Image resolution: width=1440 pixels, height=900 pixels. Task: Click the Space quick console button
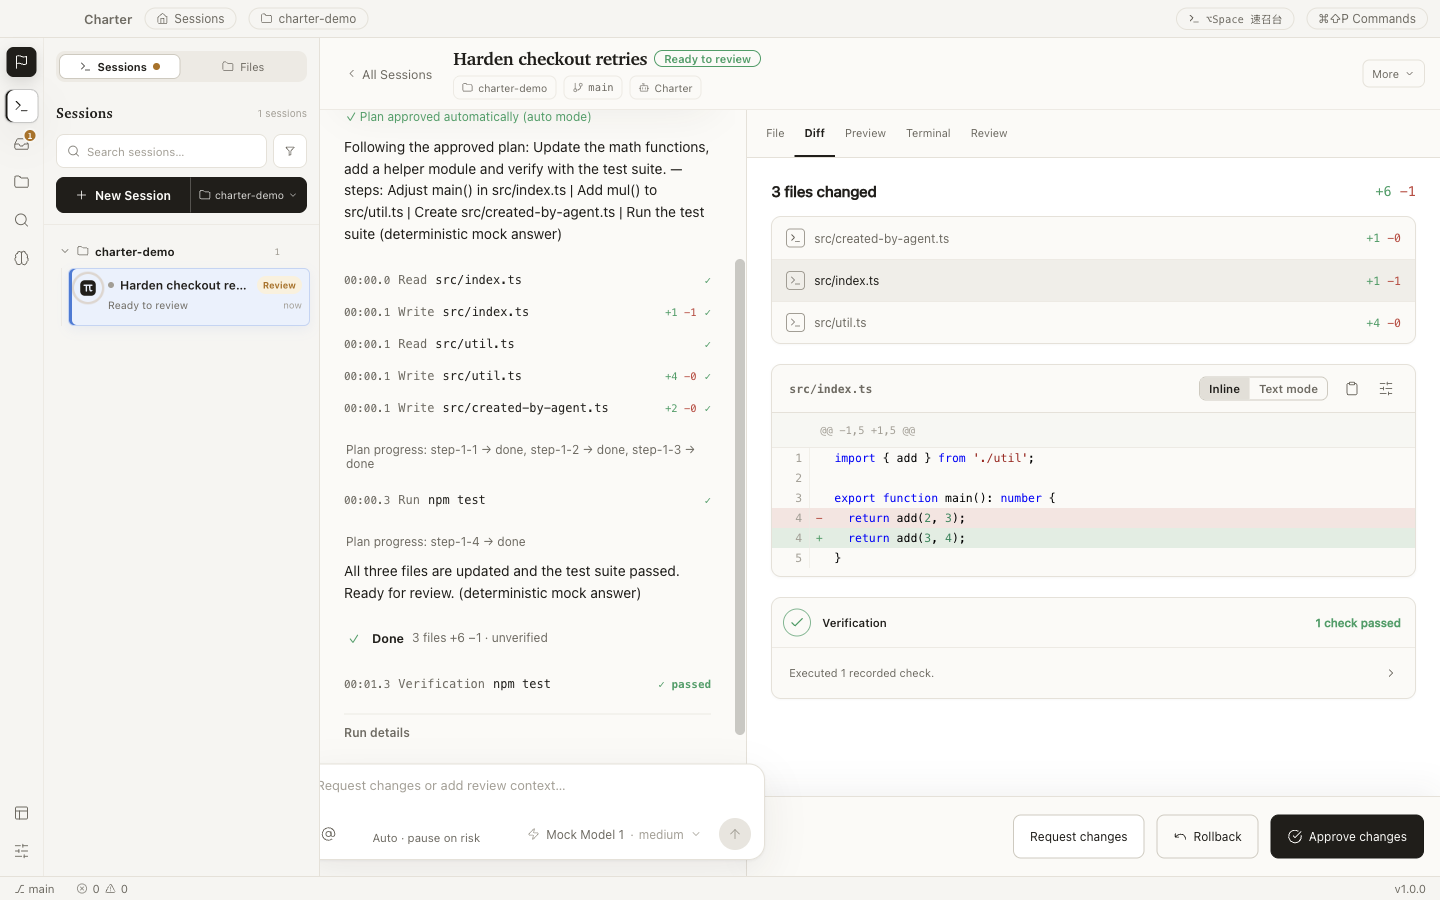(1235, 18)
